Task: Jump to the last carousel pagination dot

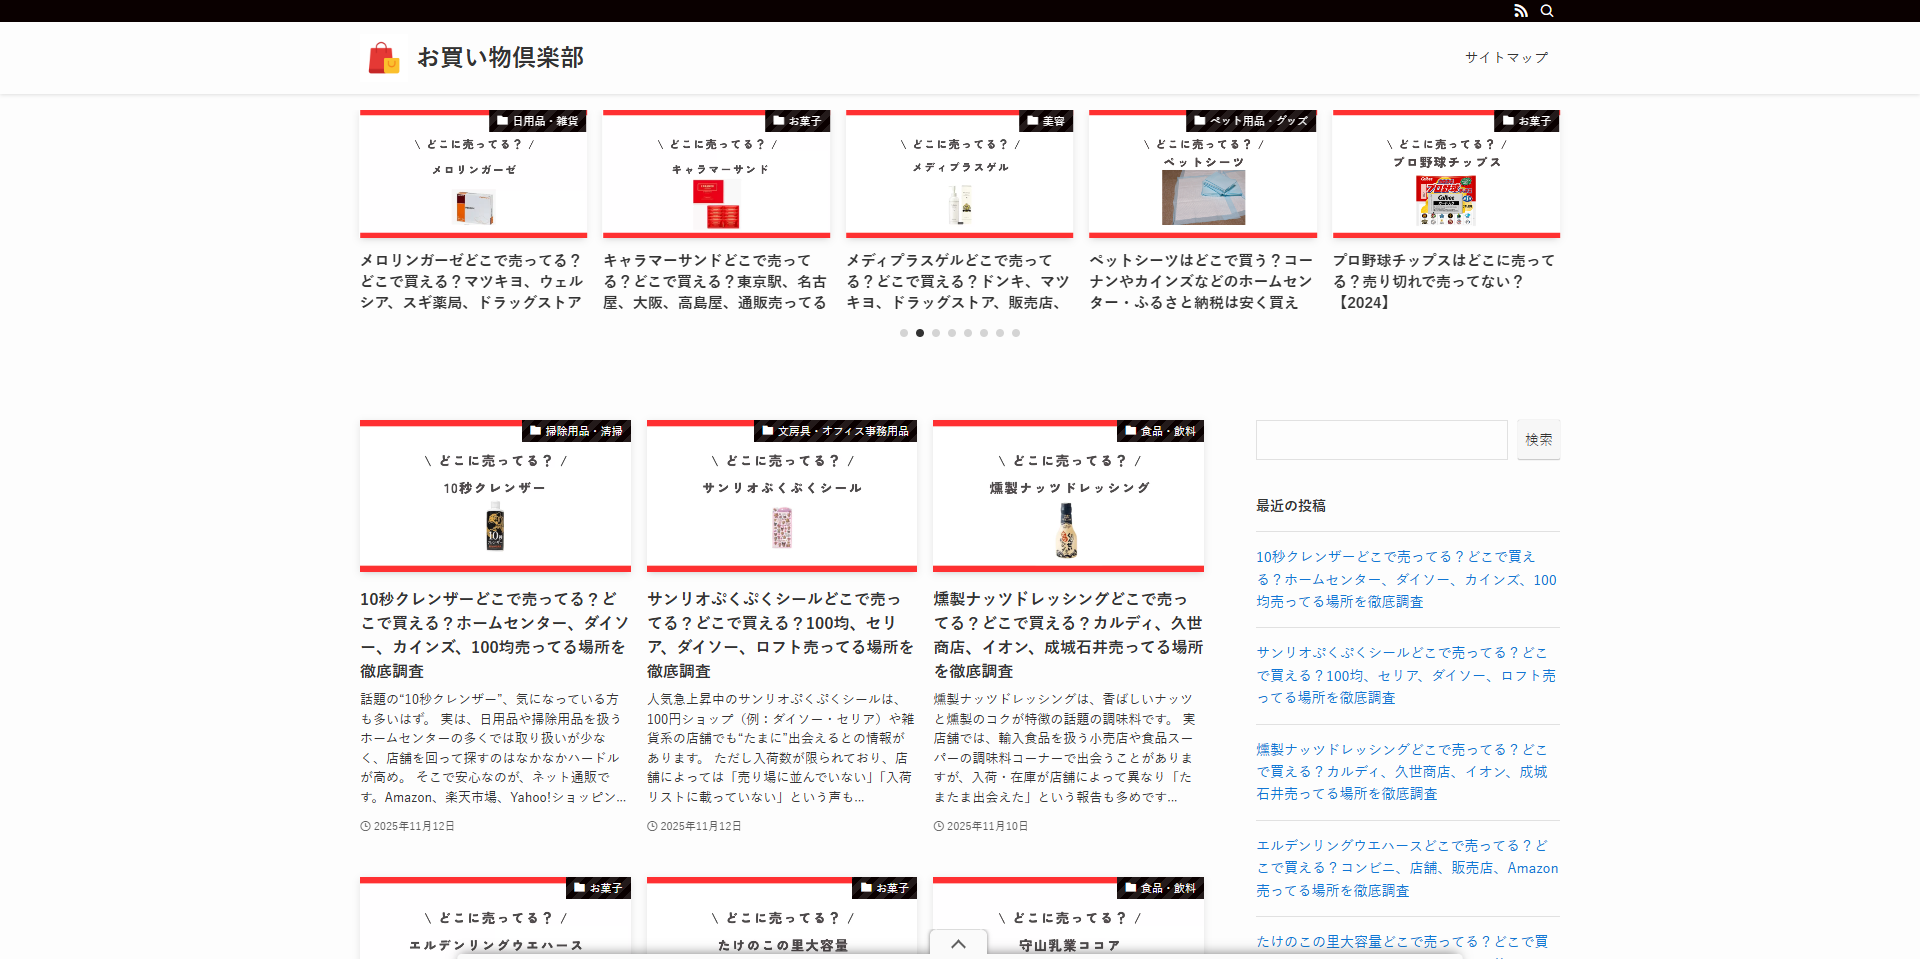Action: click(x=1016, y=333)
